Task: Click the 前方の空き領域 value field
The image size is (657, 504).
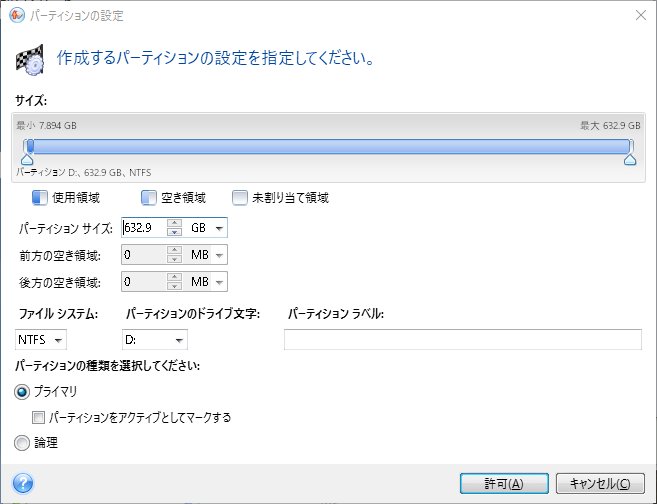Action: pos(144,255)
